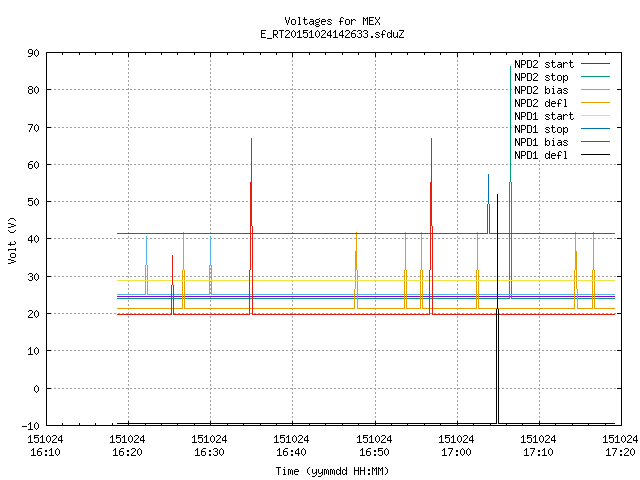Click the y-axis tick value 90
Image resolution: width=640 pixels, height=480 pixels.
(x=34, y=53)
